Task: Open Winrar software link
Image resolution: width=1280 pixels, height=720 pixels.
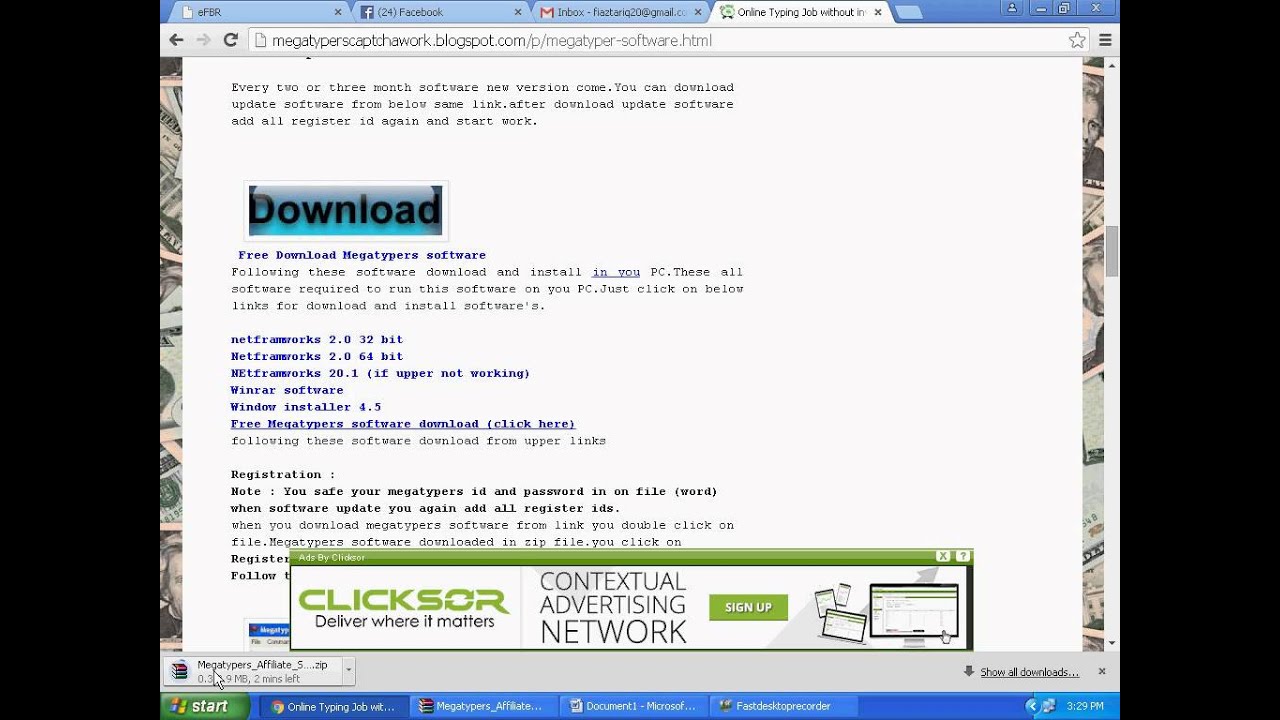Action: (x=287, y=390)
